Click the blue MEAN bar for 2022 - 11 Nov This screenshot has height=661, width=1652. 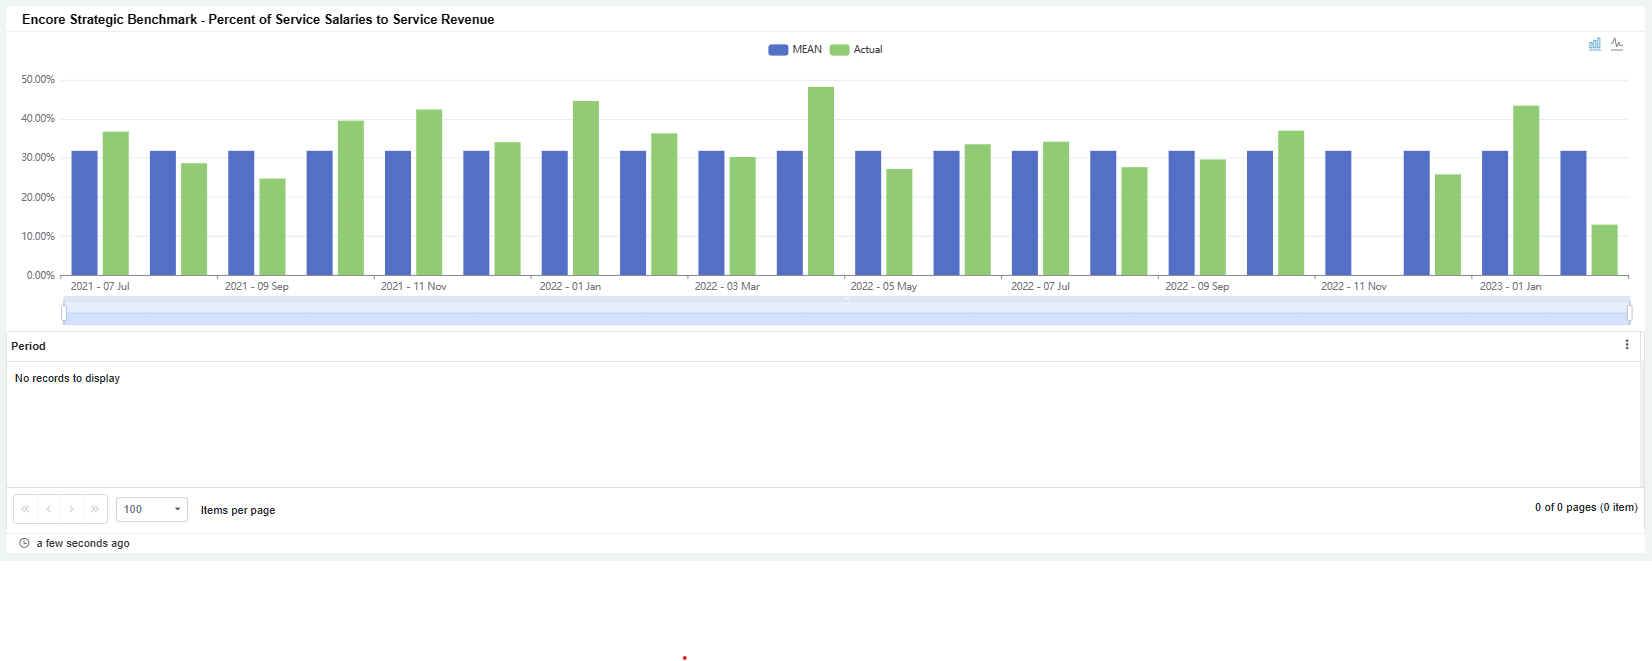(x=1338, y=213)
